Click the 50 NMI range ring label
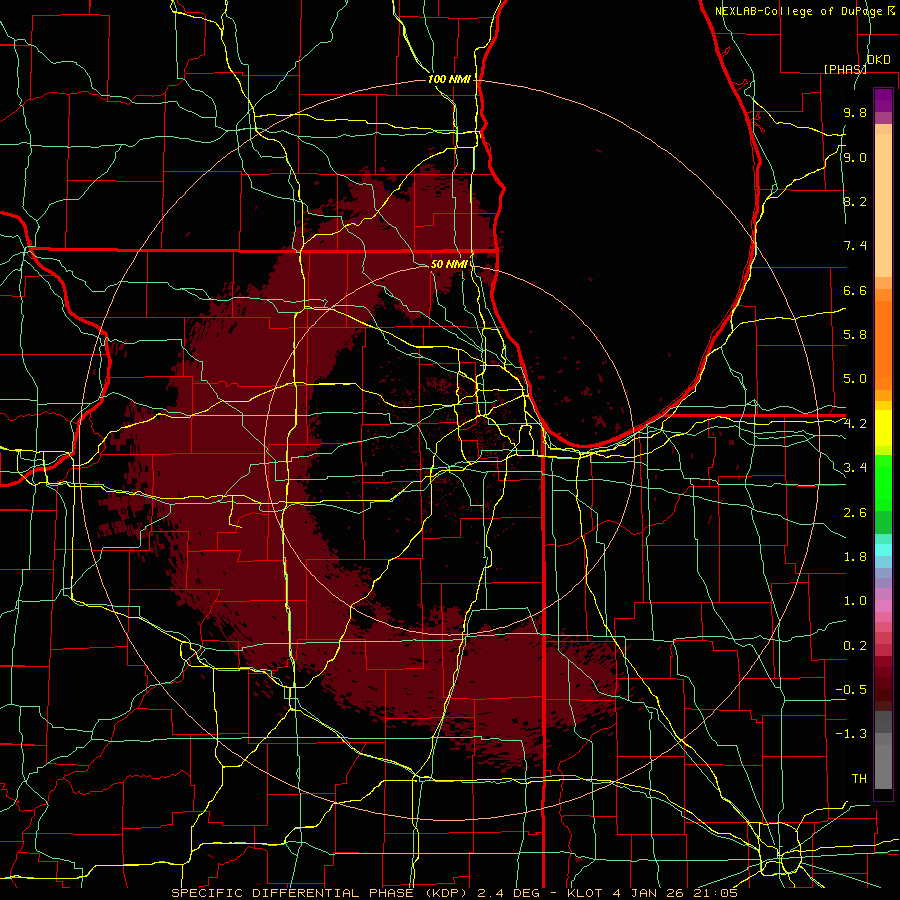 tap(449, 264)
